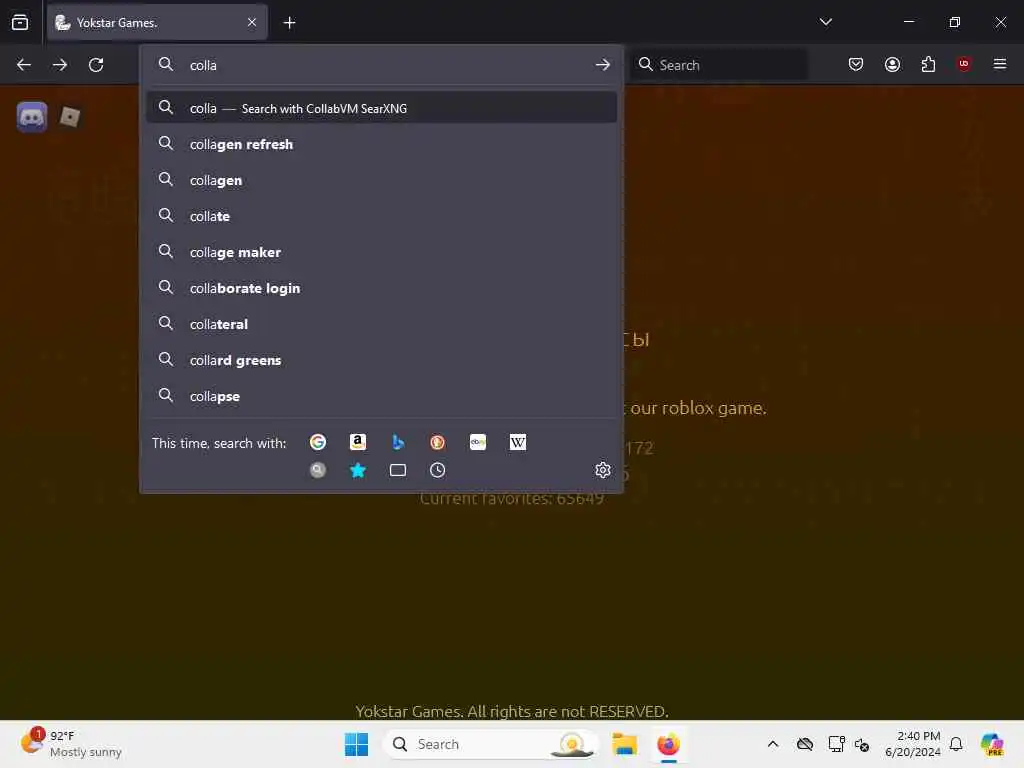
Task: Open the Copilot preview icon
Action: (x=992, y=744)
